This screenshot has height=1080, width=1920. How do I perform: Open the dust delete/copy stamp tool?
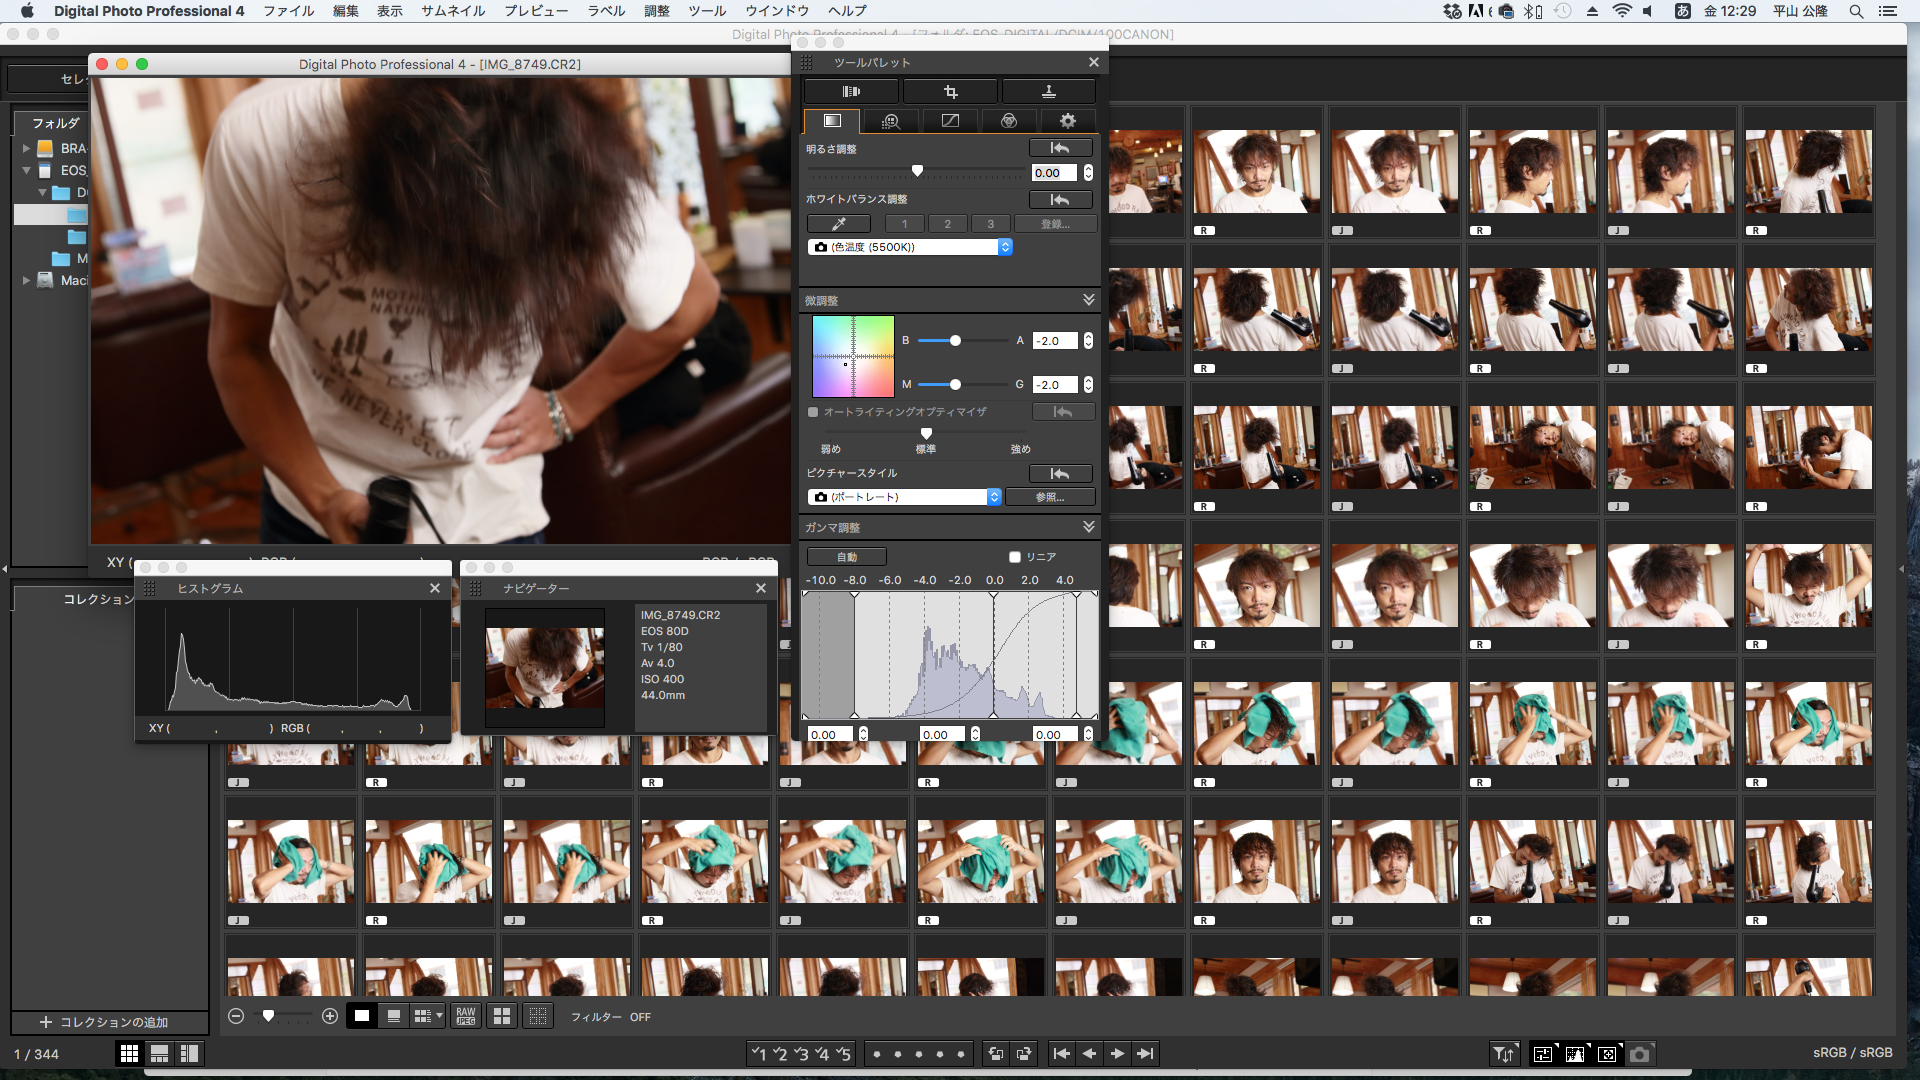[1049, 91]
